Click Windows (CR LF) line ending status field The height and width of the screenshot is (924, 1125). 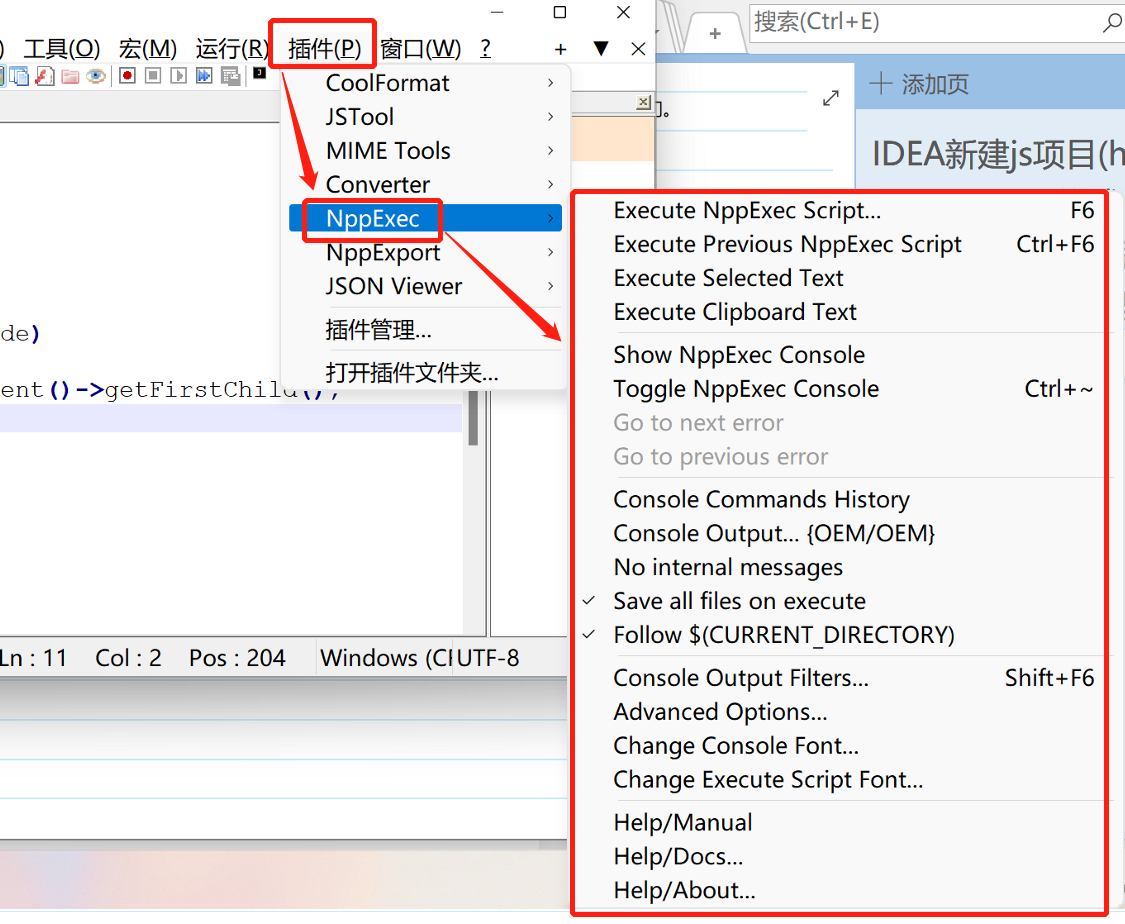(385, 657)
